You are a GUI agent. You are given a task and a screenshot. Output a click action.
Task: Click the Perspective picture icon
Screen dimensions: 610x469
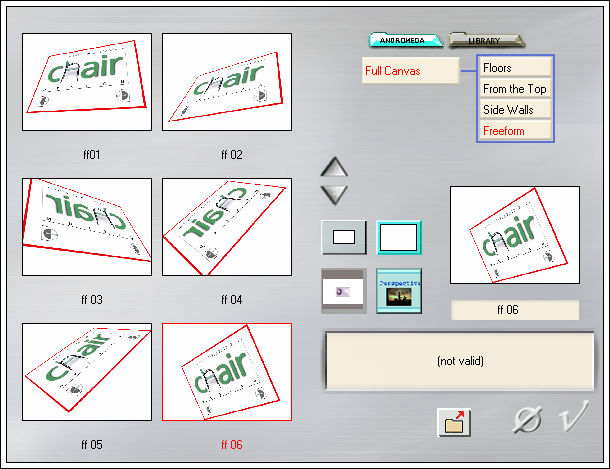(x=399, y=291)
